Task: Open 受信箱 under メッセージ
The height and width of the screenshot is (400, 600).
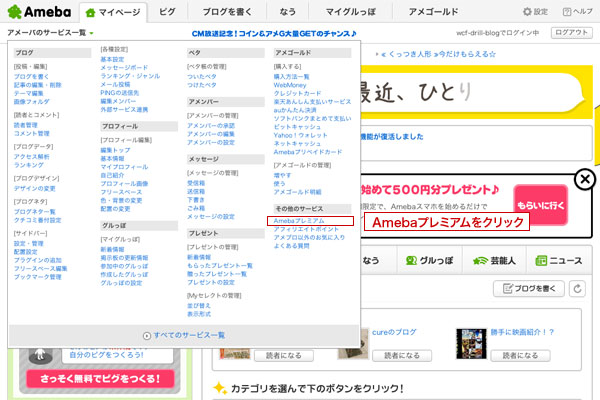Action: click(196, 183)
